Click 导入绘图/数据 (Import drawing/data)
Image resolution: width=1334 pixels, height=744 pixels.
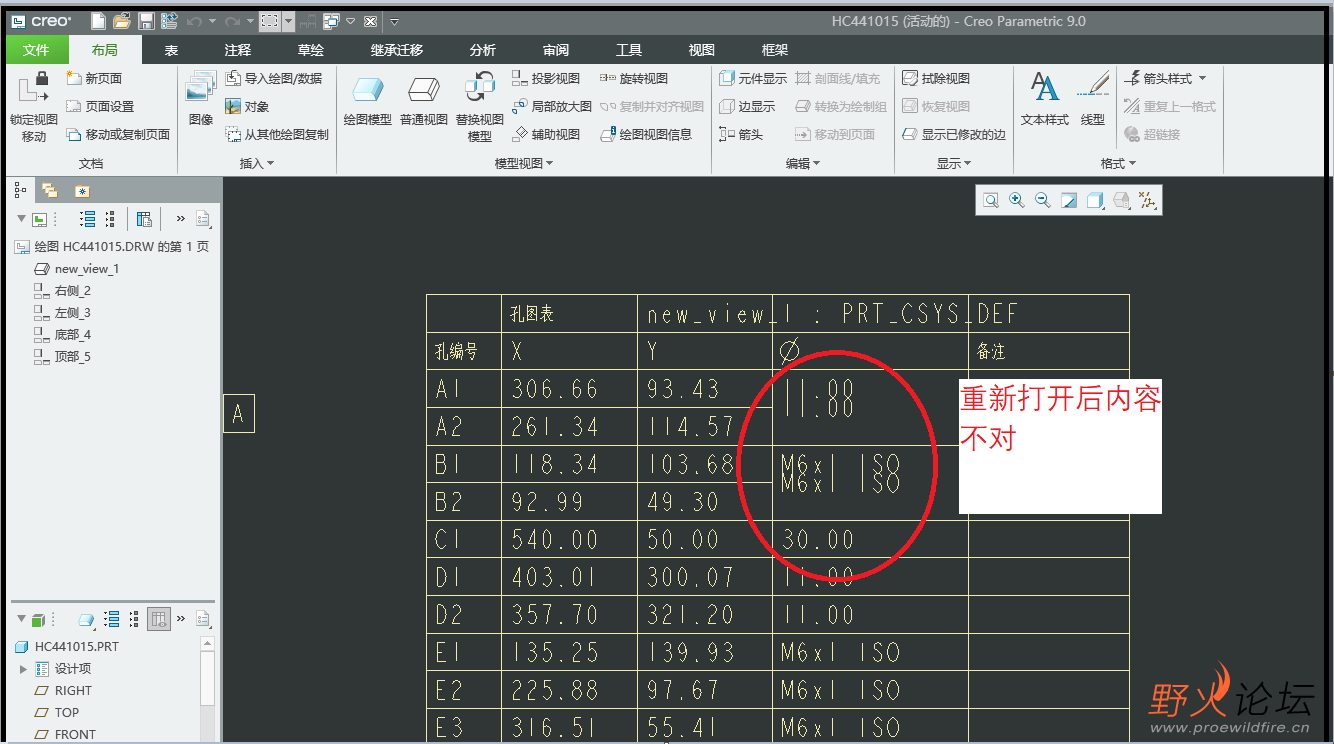tap(274, 78)
